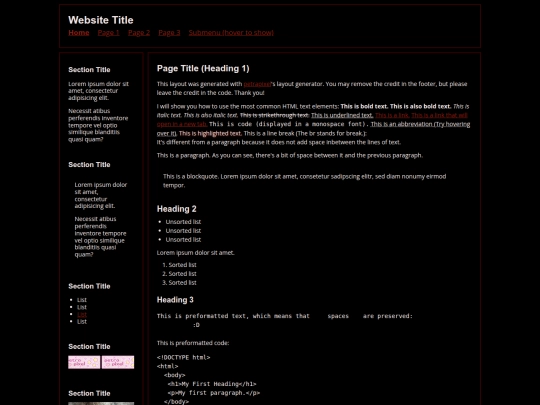Click the Page Title (Heading 1) heading
540x405 pixels.
point(203,69)
